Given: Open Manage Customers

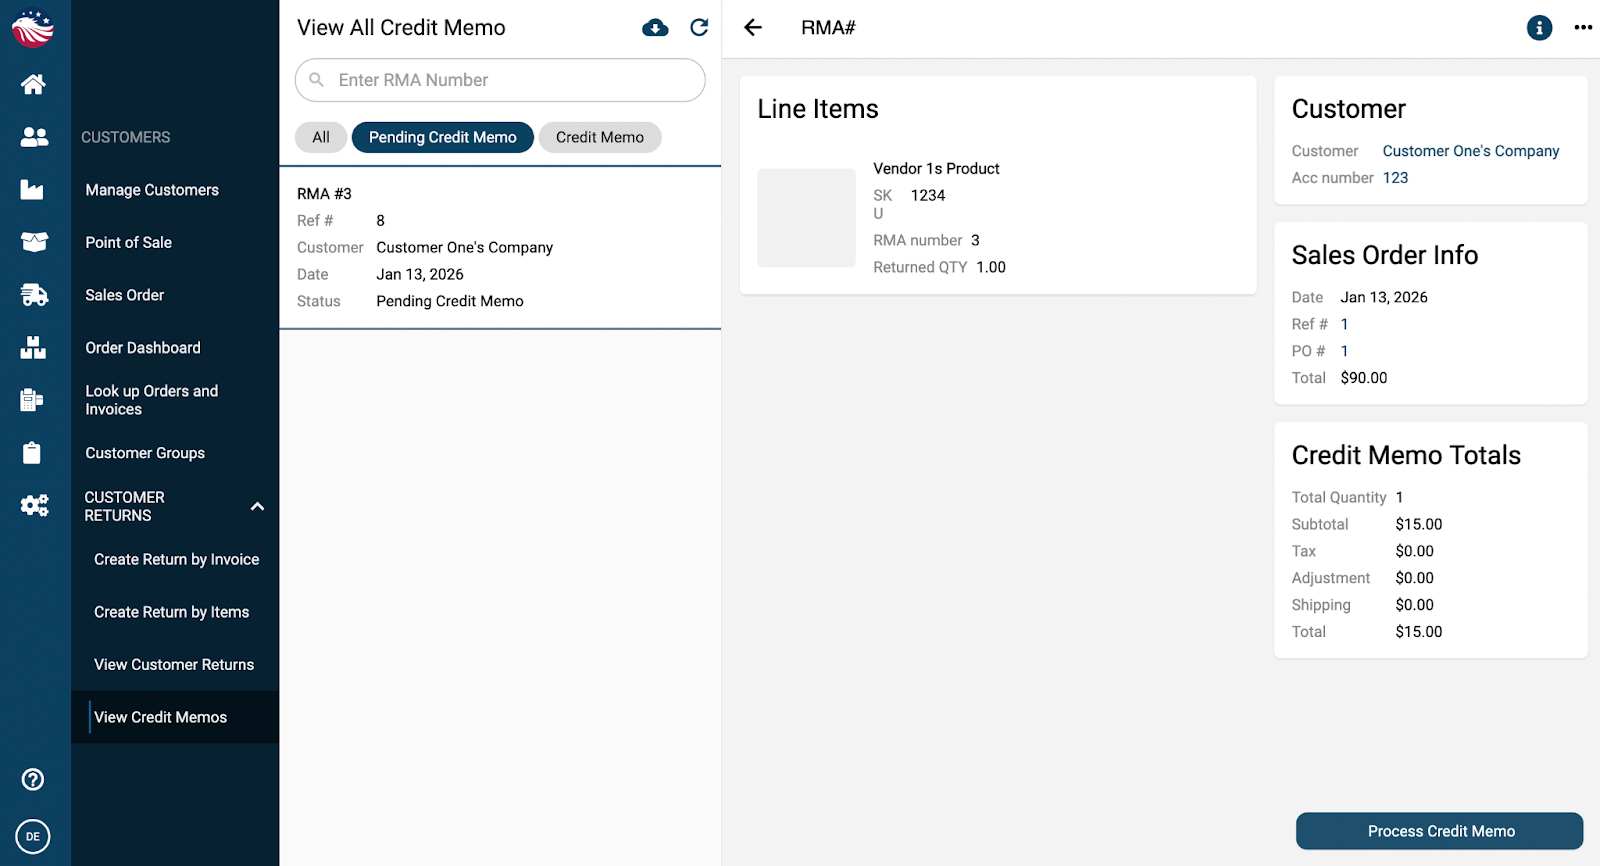Looking at the screenshot, I should tap(152, 190).
